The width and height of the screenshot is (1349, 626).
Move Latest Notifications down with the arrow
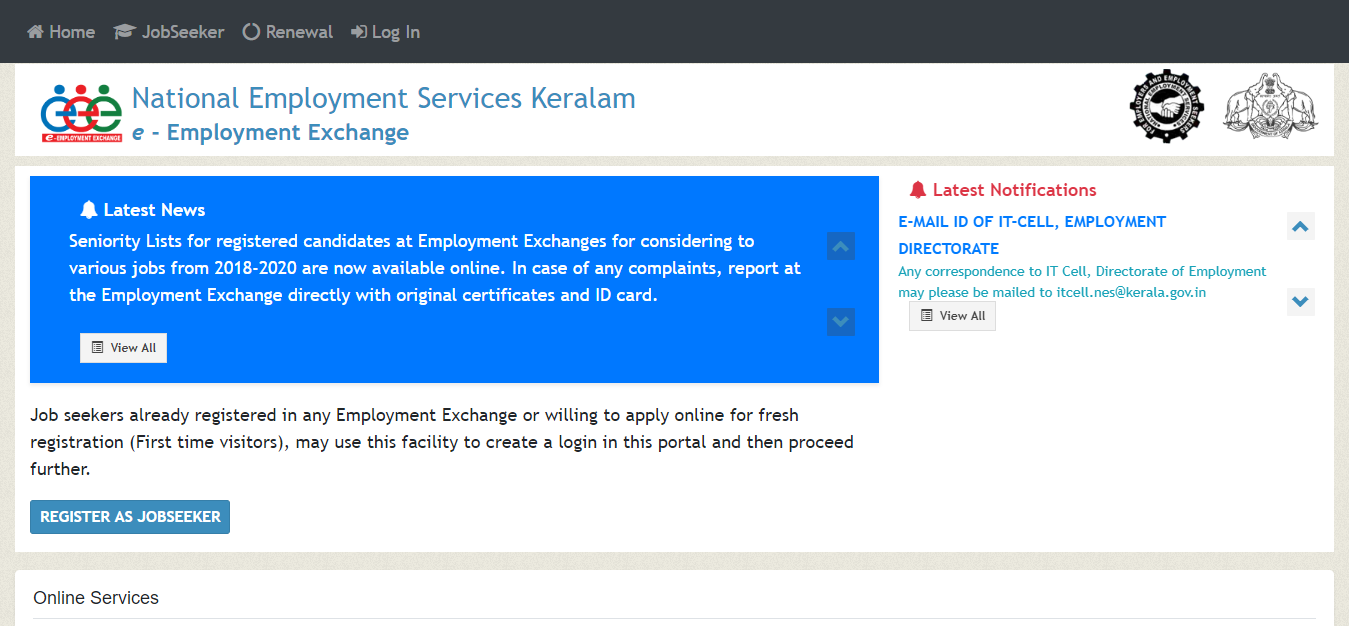[1300, 301]
